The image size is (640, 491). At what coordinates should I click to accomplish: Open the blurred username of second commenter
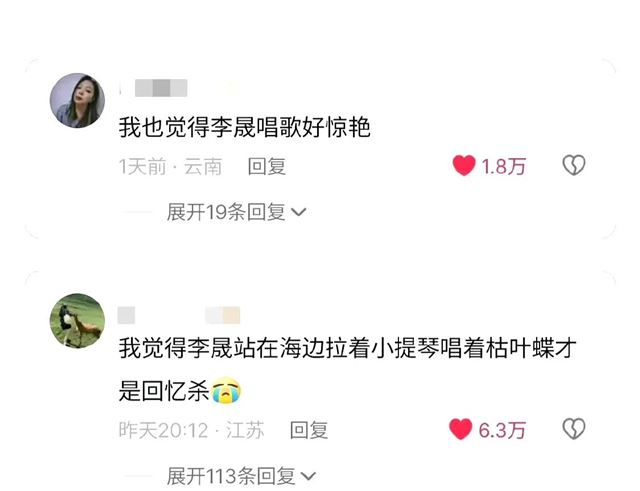click(179, 315)
